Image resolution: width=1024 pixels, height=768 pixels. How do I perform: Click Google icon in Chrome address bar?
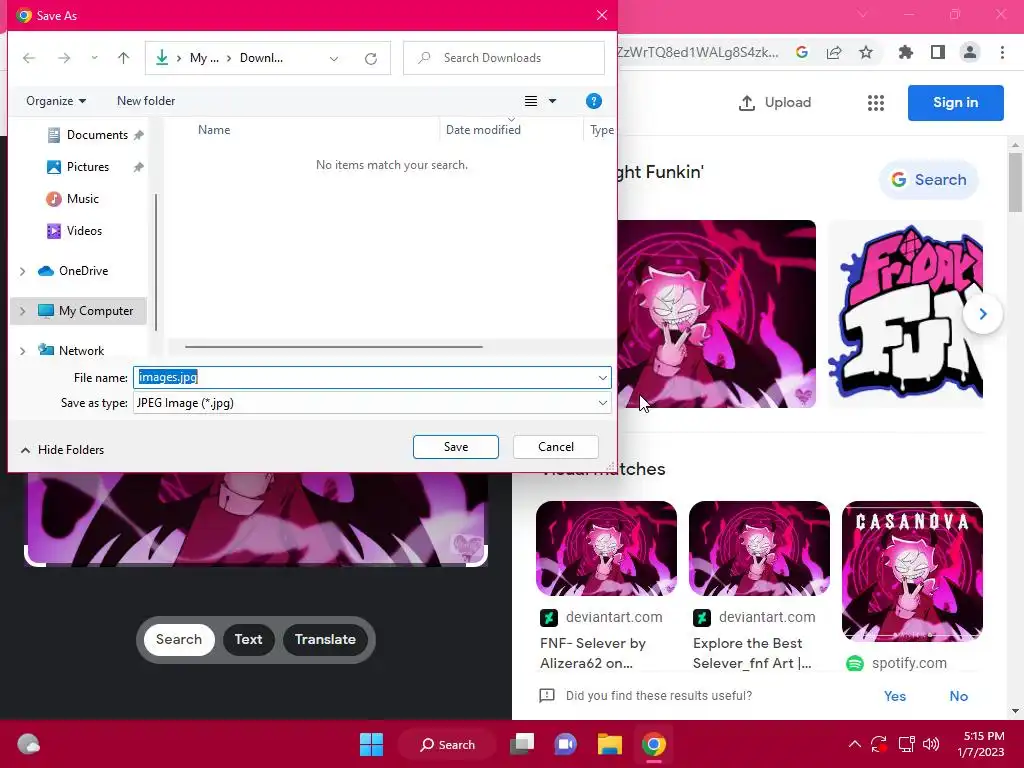point(802,52)
